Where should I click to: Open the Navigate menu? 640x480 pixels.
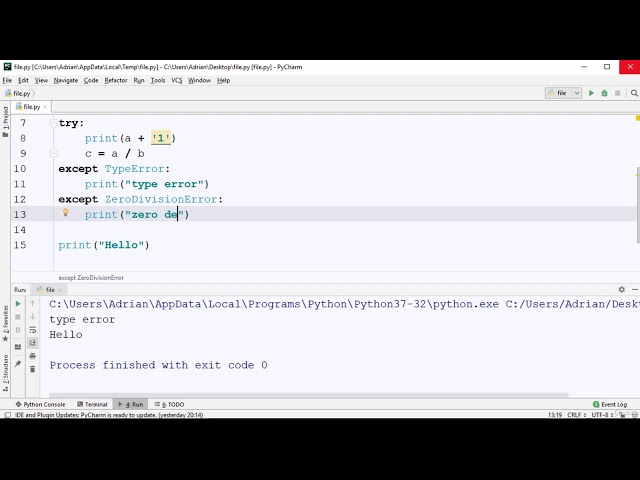pos(66,80)
